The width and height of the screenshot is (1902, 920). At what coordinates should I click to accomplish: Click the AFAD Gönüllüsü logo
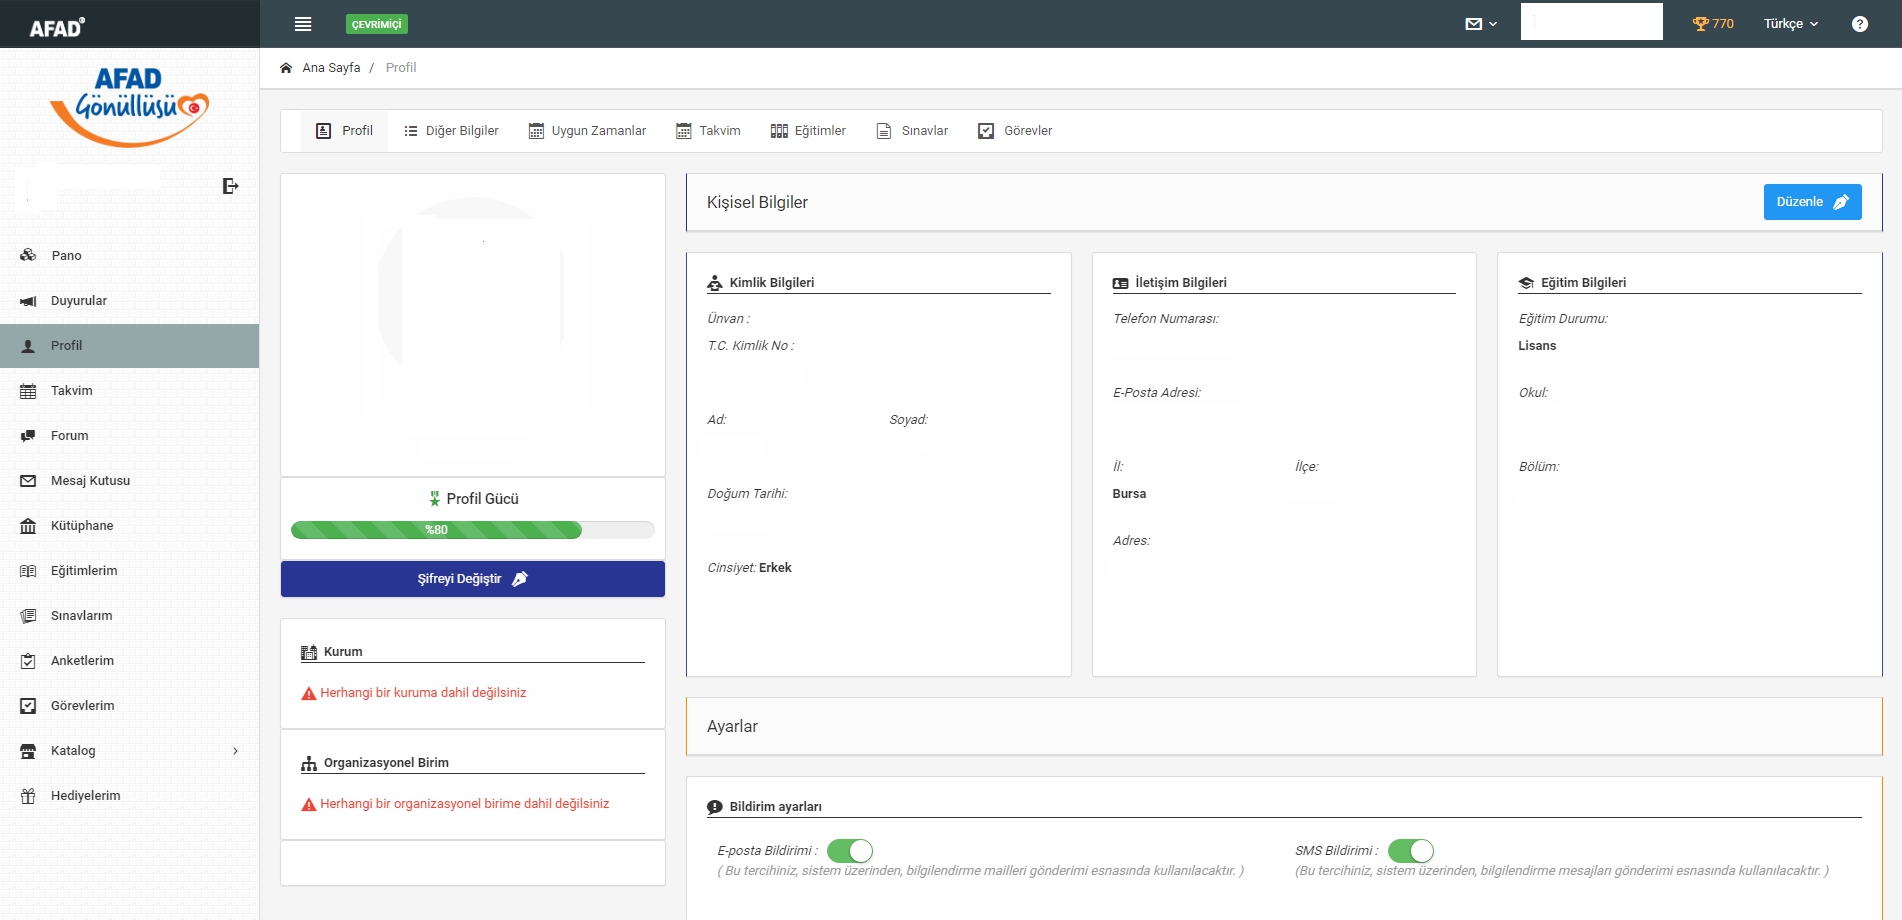130,107
